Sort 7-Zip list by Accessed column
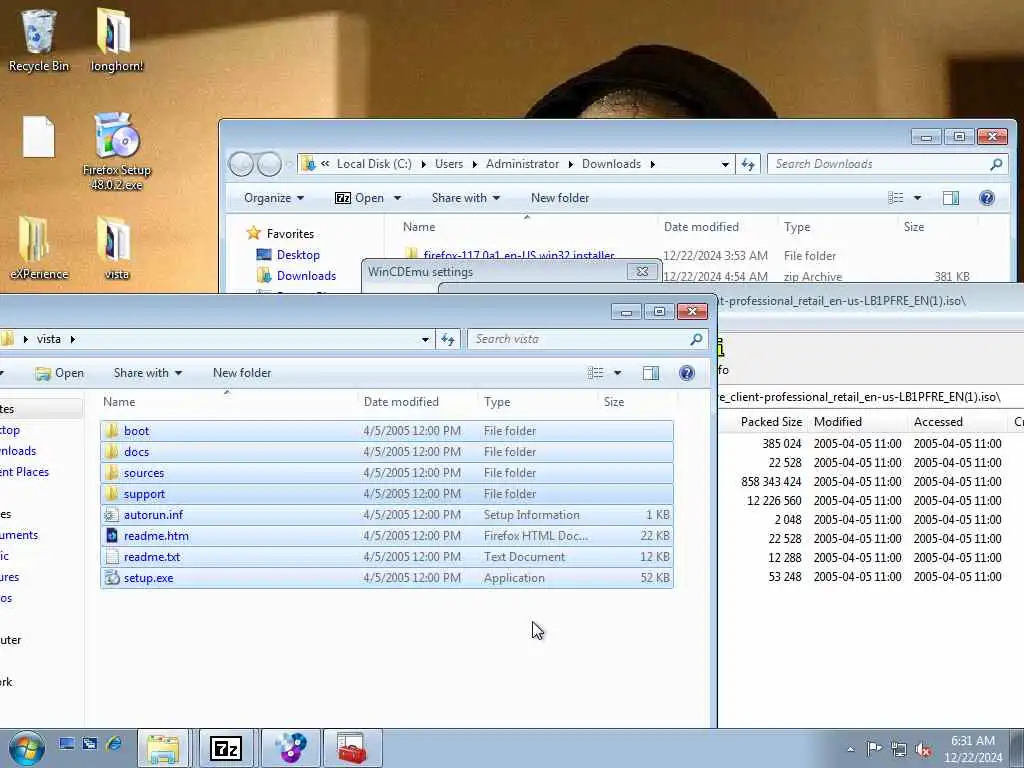This screenshot has height=768, width=1024. point(957,422)
